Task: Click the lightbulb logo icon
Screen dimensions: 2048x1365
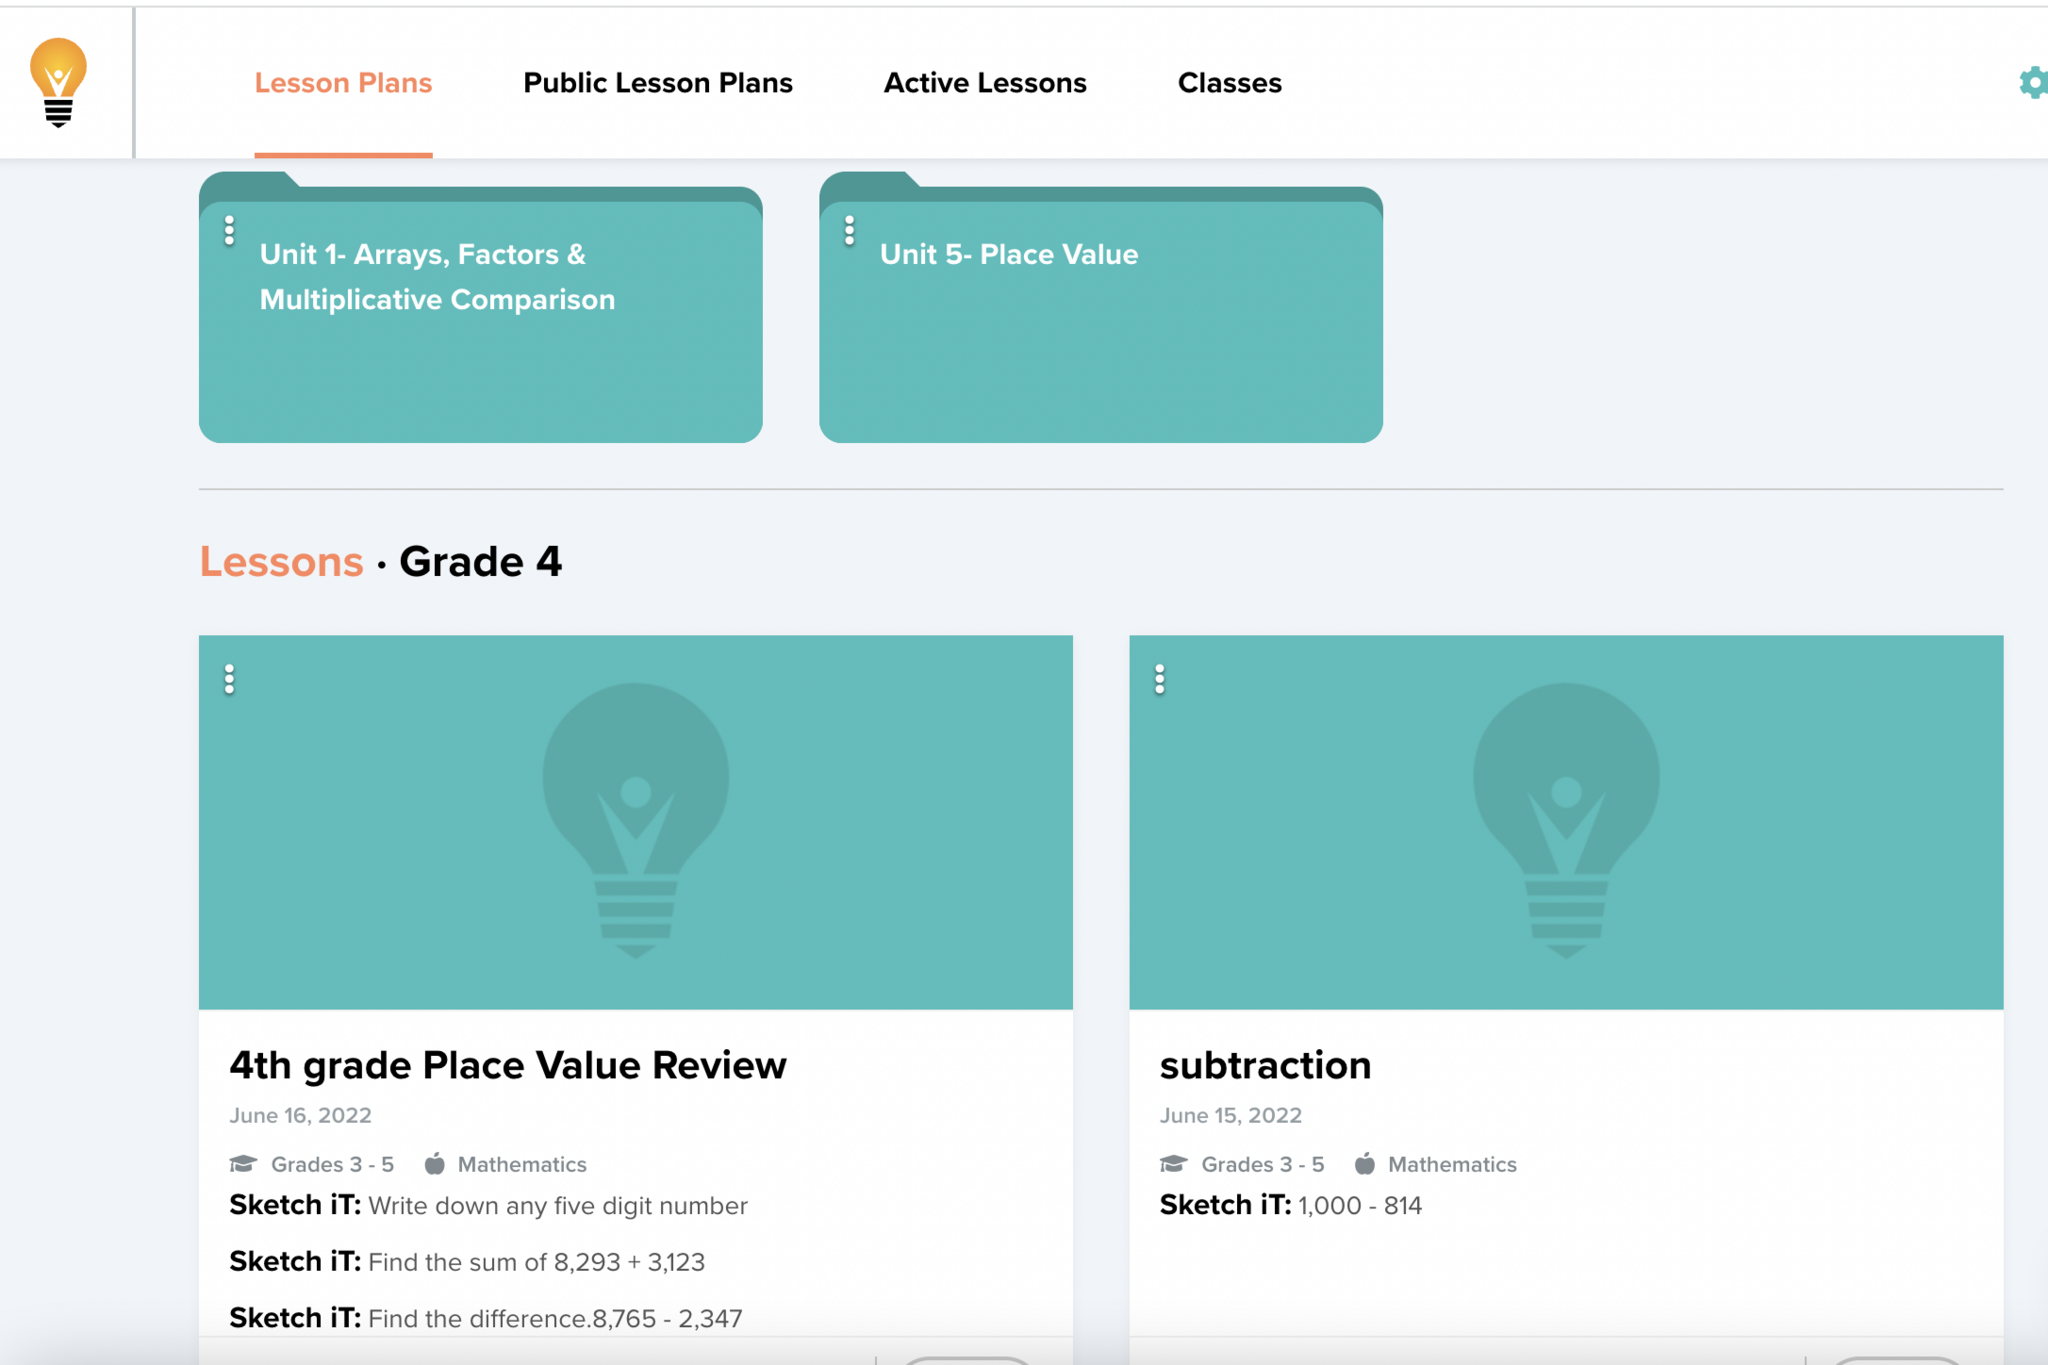Action: coord(58,82)
